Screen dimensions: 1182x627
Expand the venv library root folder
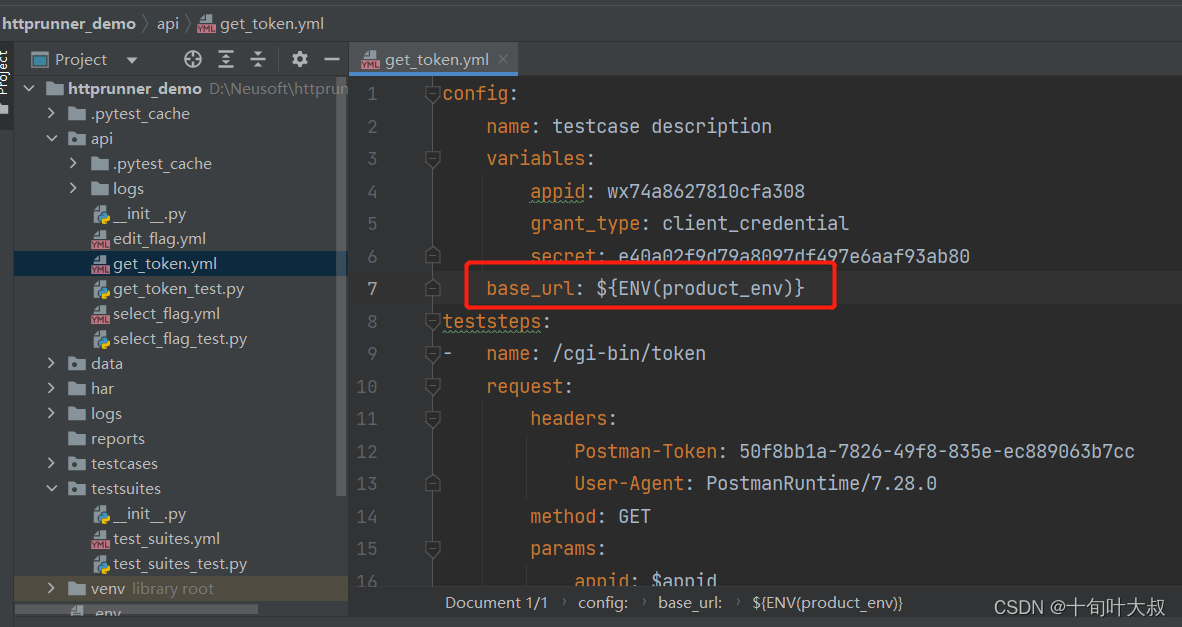[51, 589]
